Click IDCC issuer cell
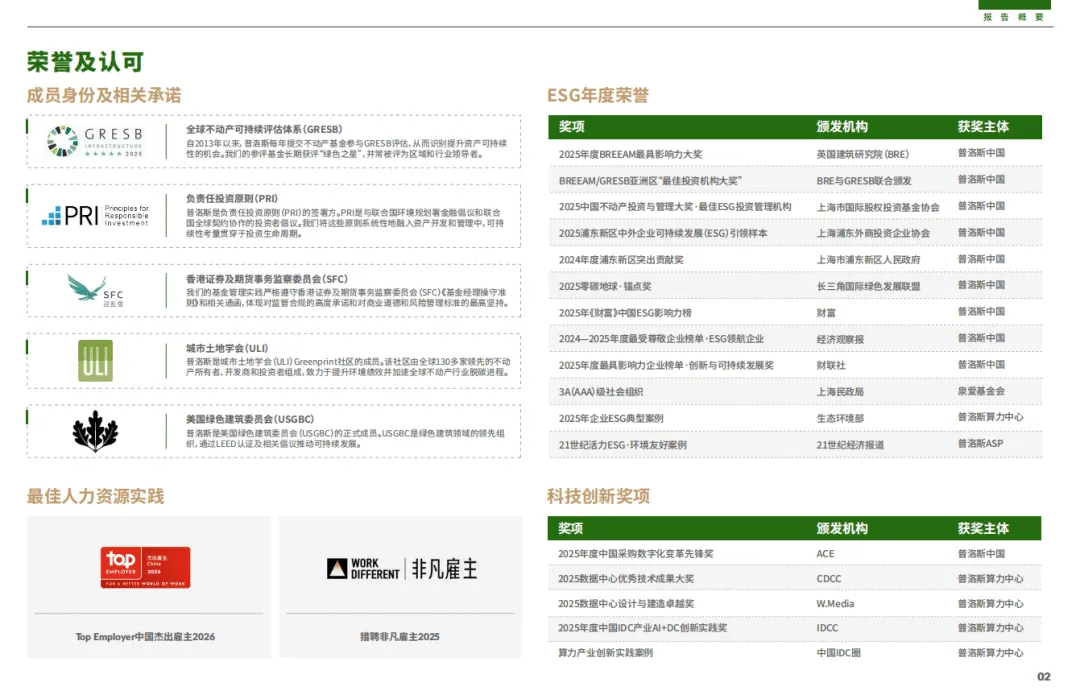This screenshot has height=699, width=1080. [x=827, y=628]
